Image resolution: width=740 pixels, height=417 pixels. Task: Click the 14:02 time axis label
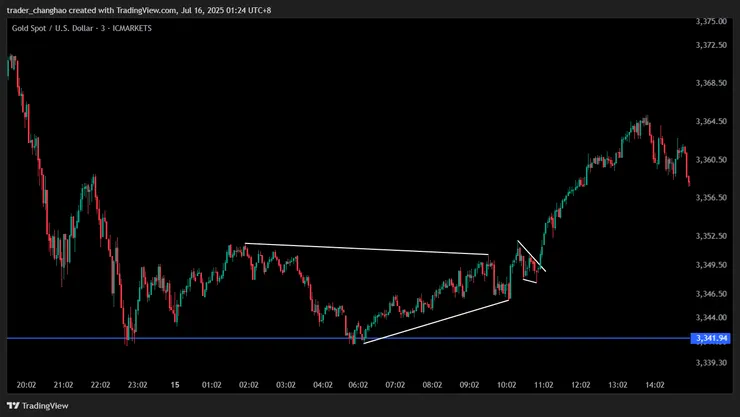(655, 385)
